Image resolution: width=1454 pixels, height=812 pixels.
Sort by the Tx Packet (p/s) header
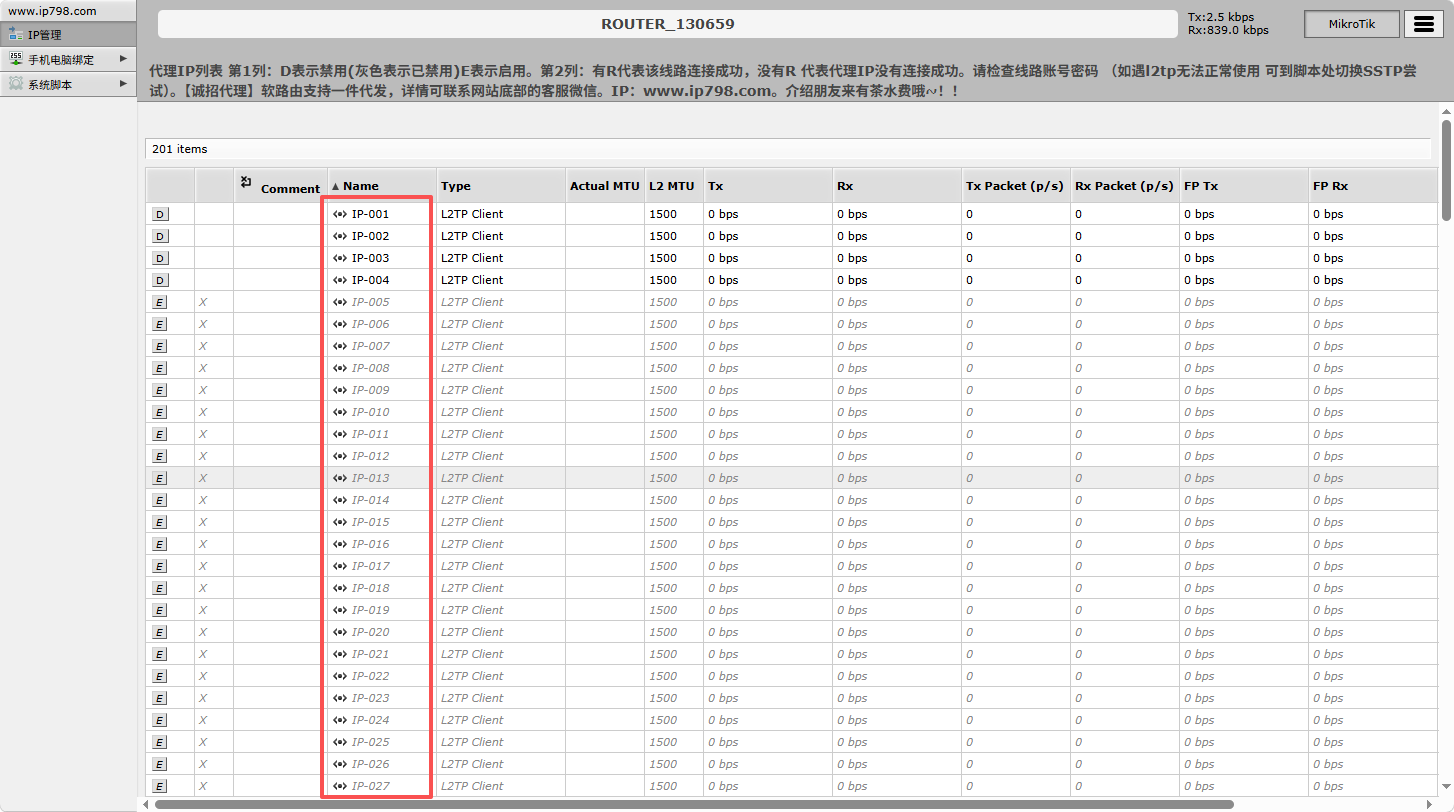[x=1016, y=186]
